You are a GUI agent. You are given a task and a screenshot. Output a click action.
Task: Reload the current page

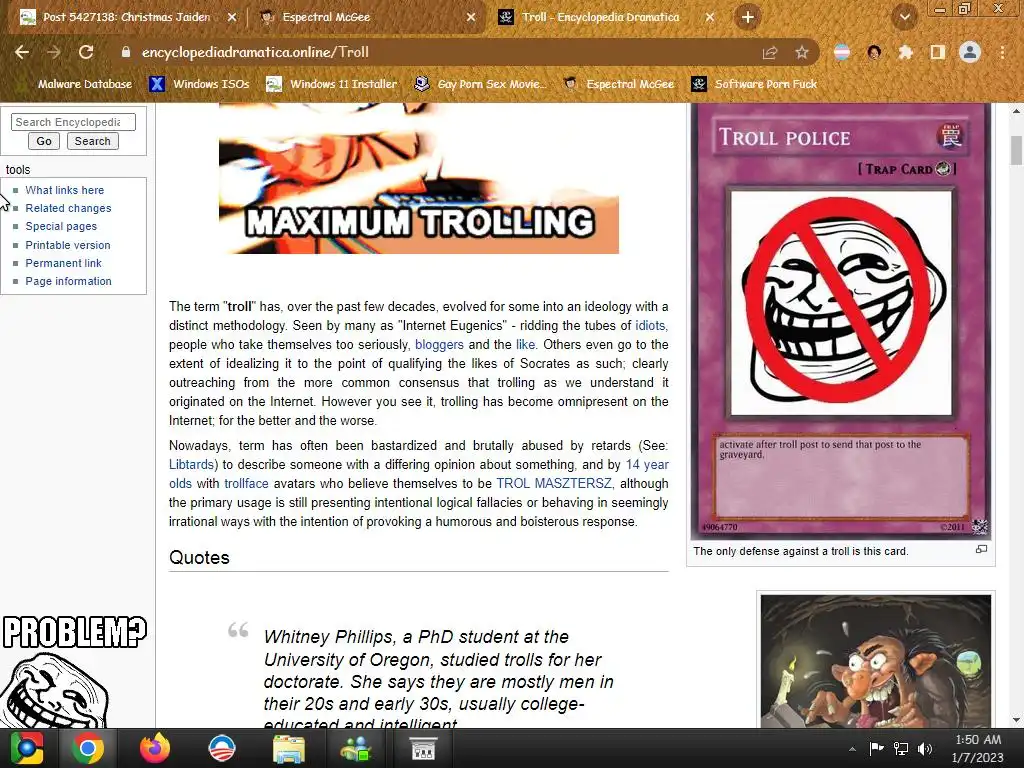tap(86, 52)
